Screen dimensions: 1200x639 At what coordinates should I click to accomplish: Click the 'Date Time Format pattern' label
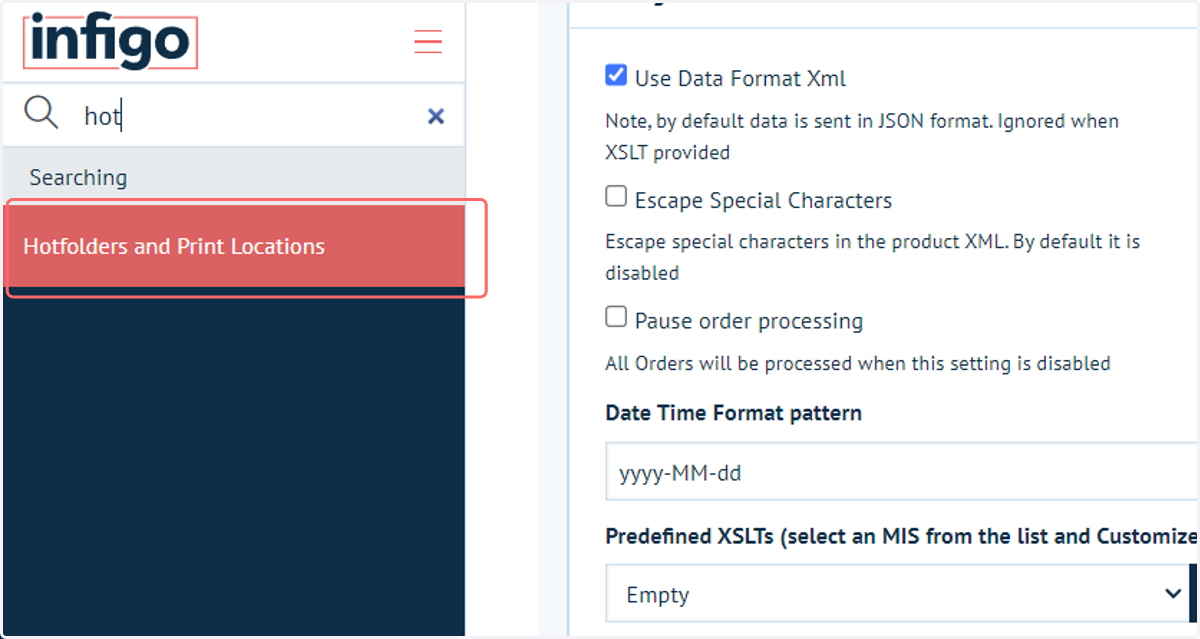tap(733, 413)
